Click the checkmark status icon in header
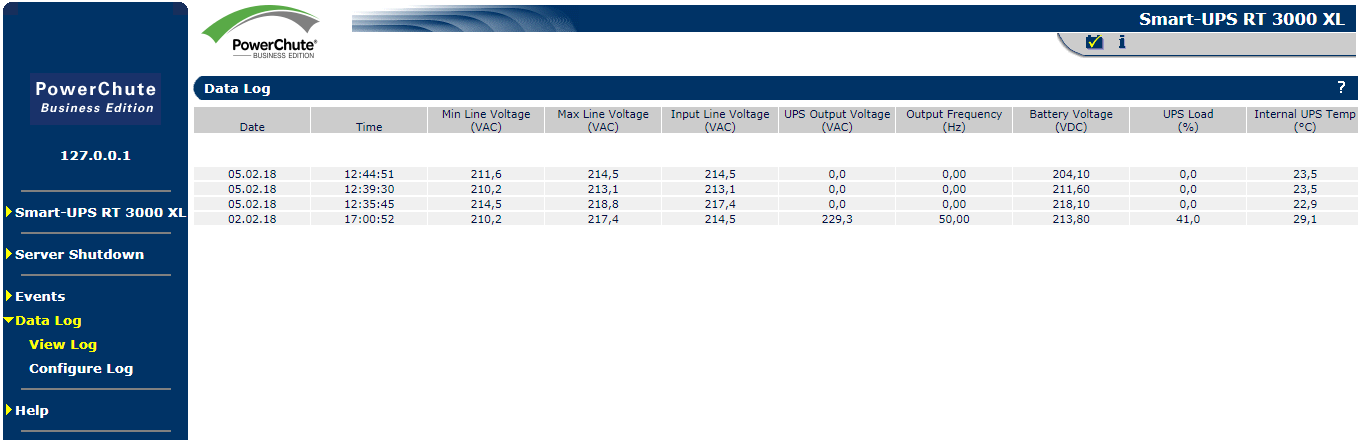The image size is (1358, 440). (1094, 42)
